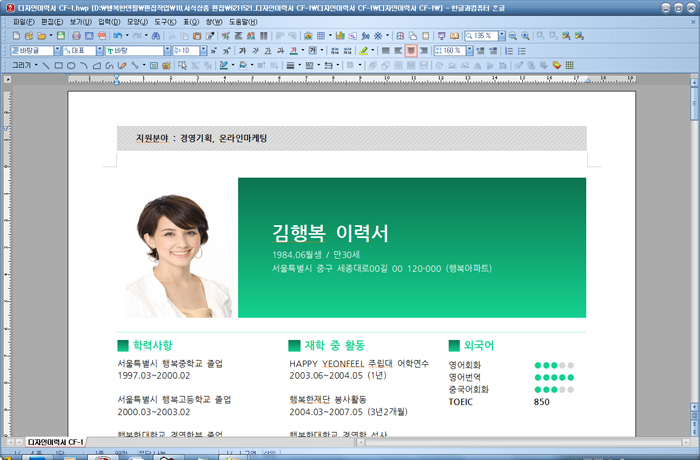Print the document using printer icon
The image size is (700, 460).
tap(76, 36)
